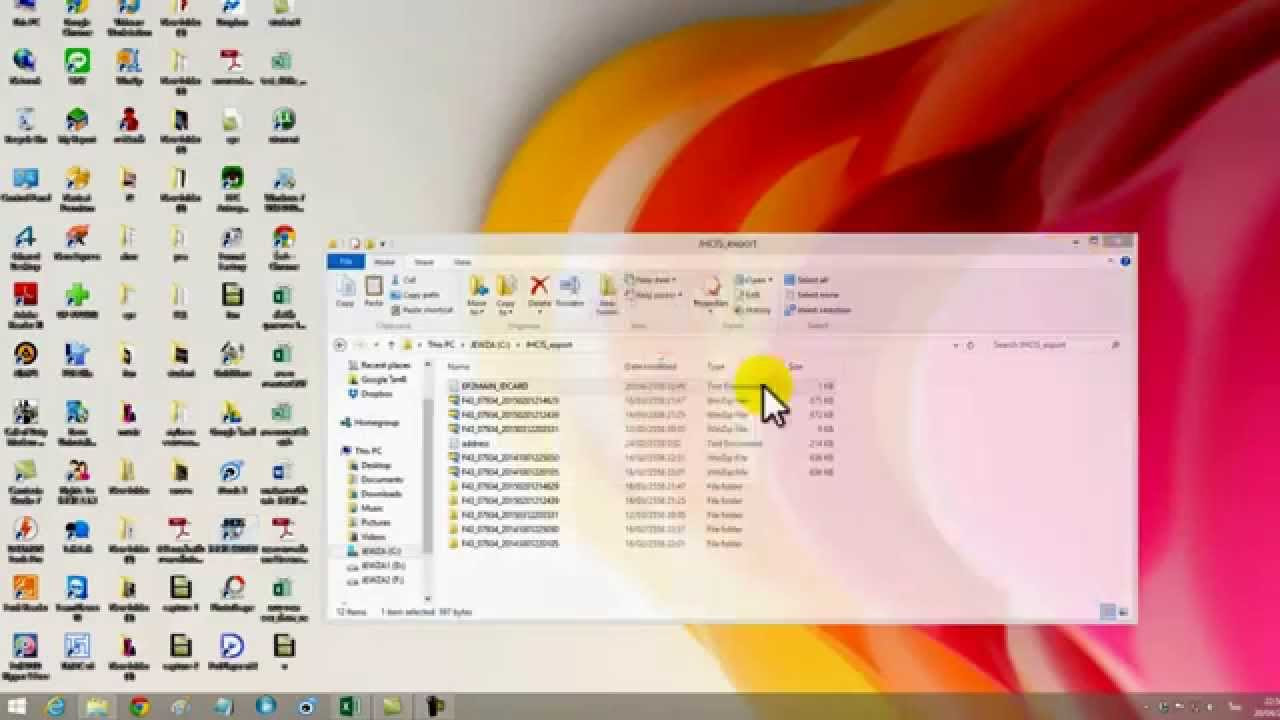
Task: Switch to the Share ribbon tab
Action: click(x=424, y=262)
